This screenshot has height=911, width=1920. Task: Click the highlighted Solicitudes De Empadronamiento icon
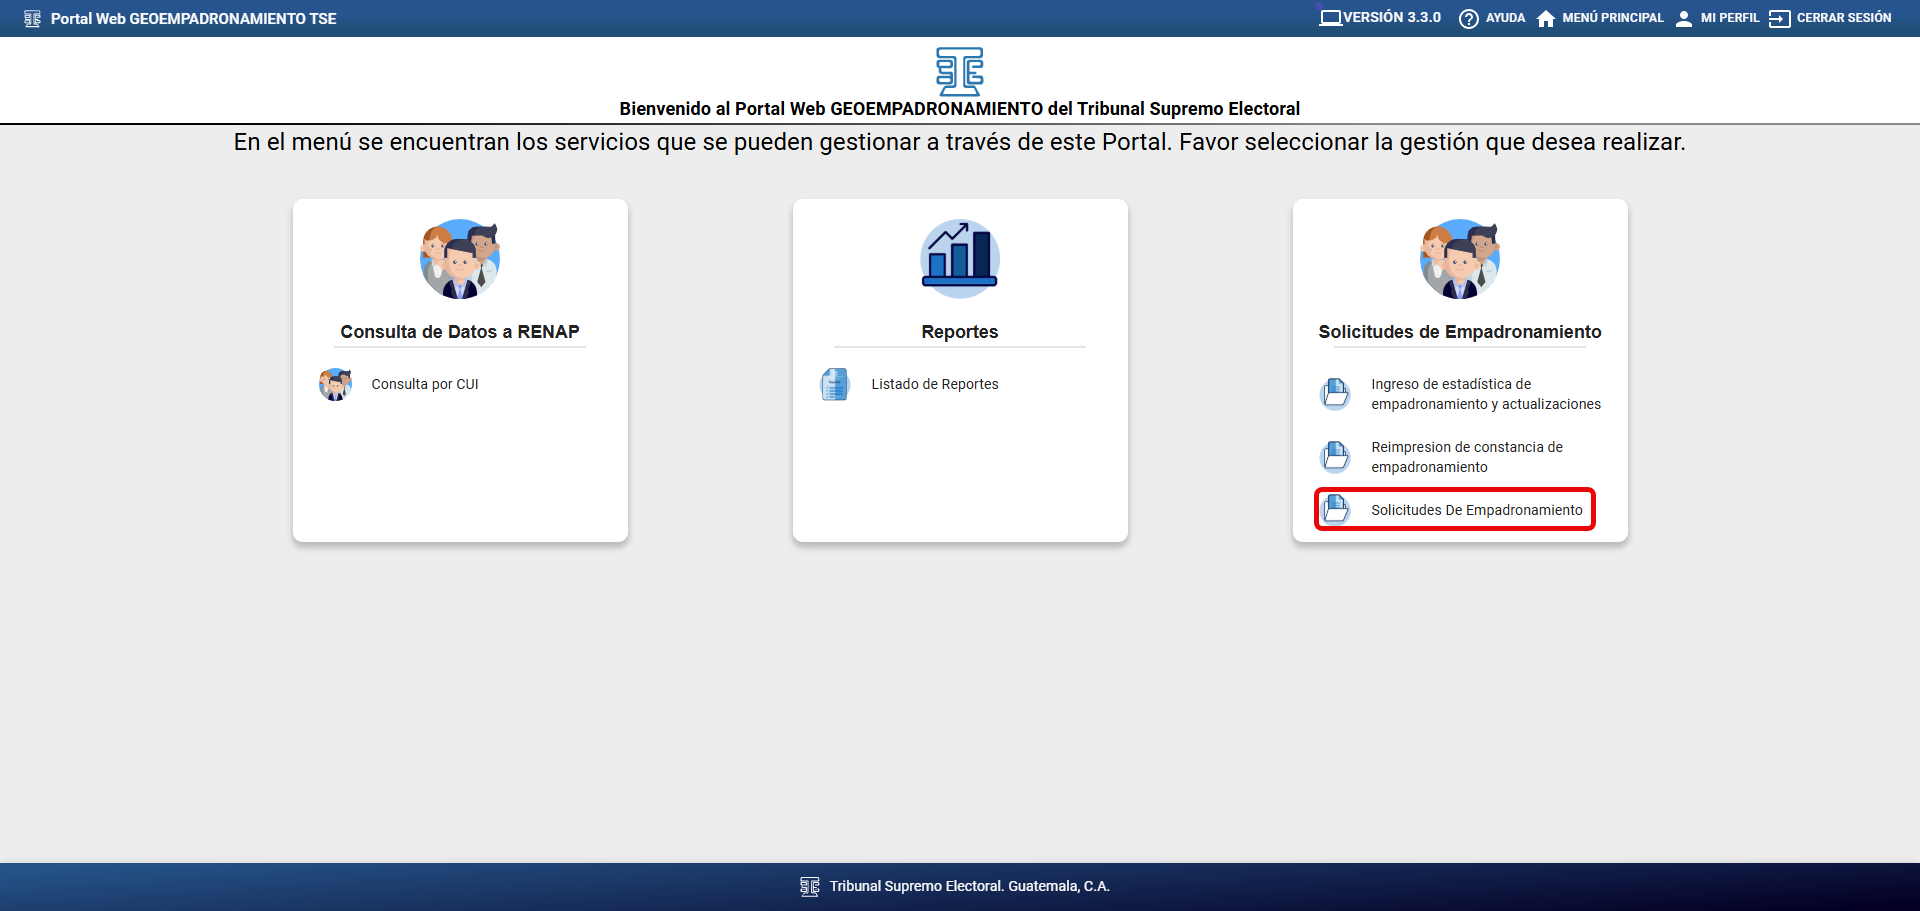click(x=1335, y=510)
